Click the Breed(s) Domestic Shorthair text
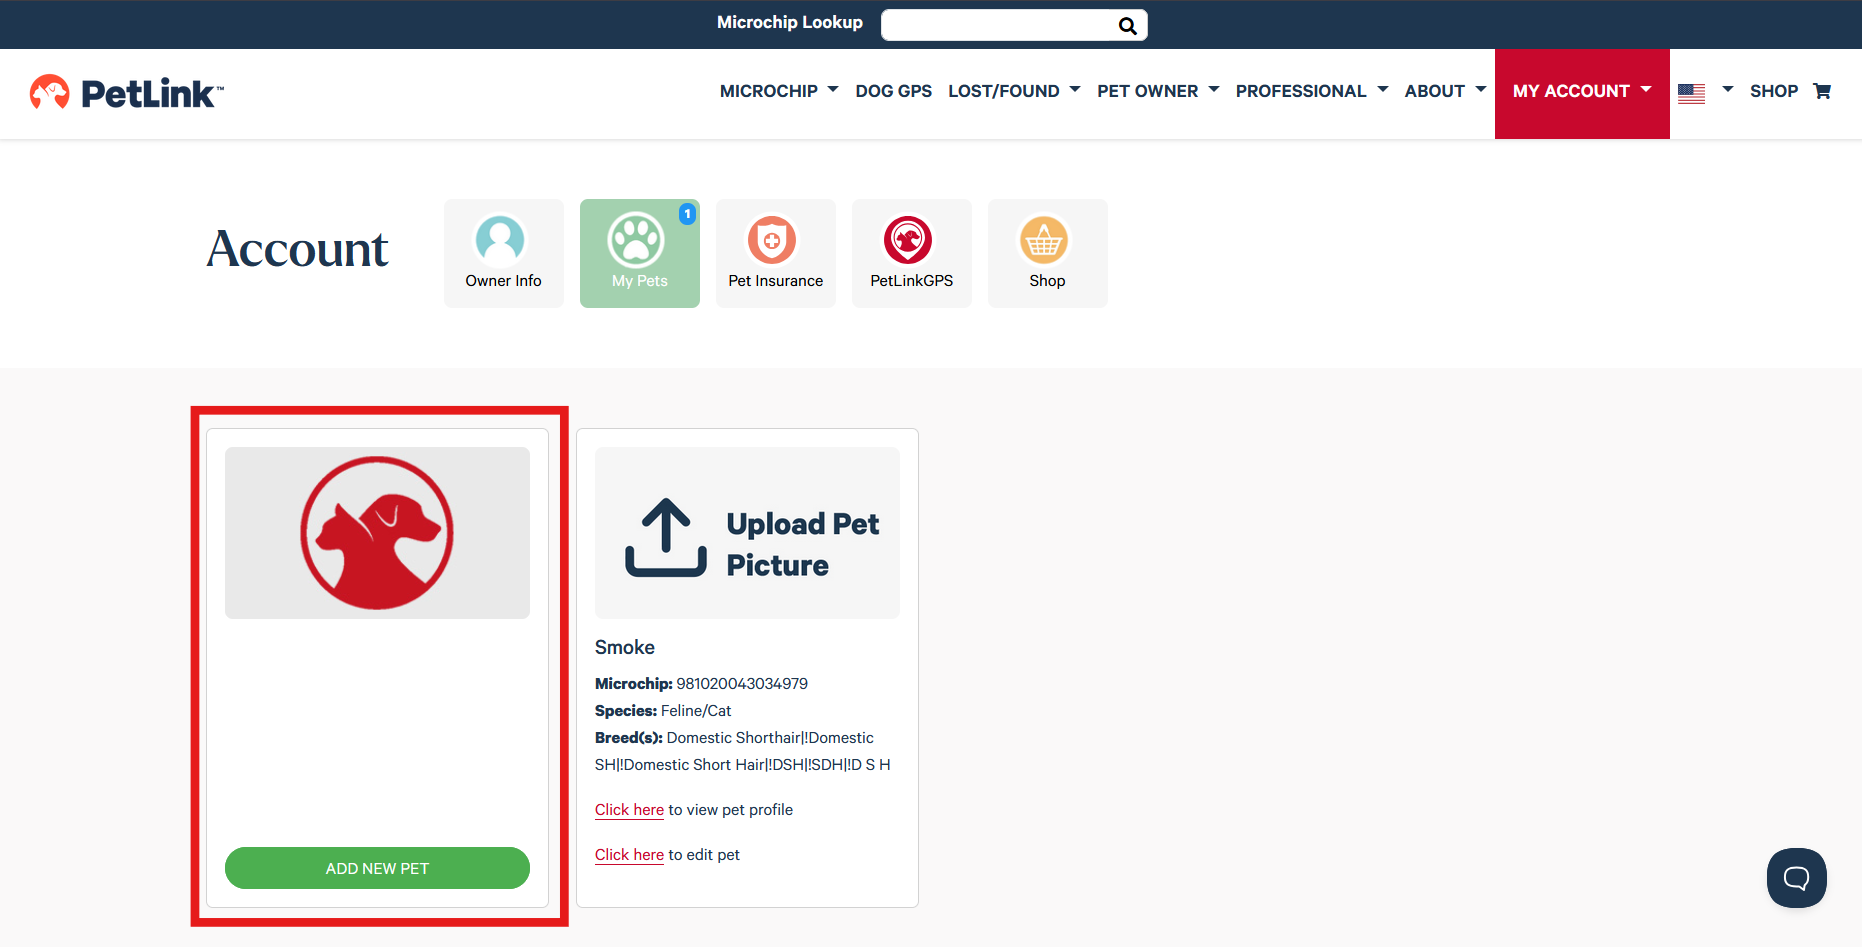The width and height of the screenshot is (1862, 947). tap(742, 751)
